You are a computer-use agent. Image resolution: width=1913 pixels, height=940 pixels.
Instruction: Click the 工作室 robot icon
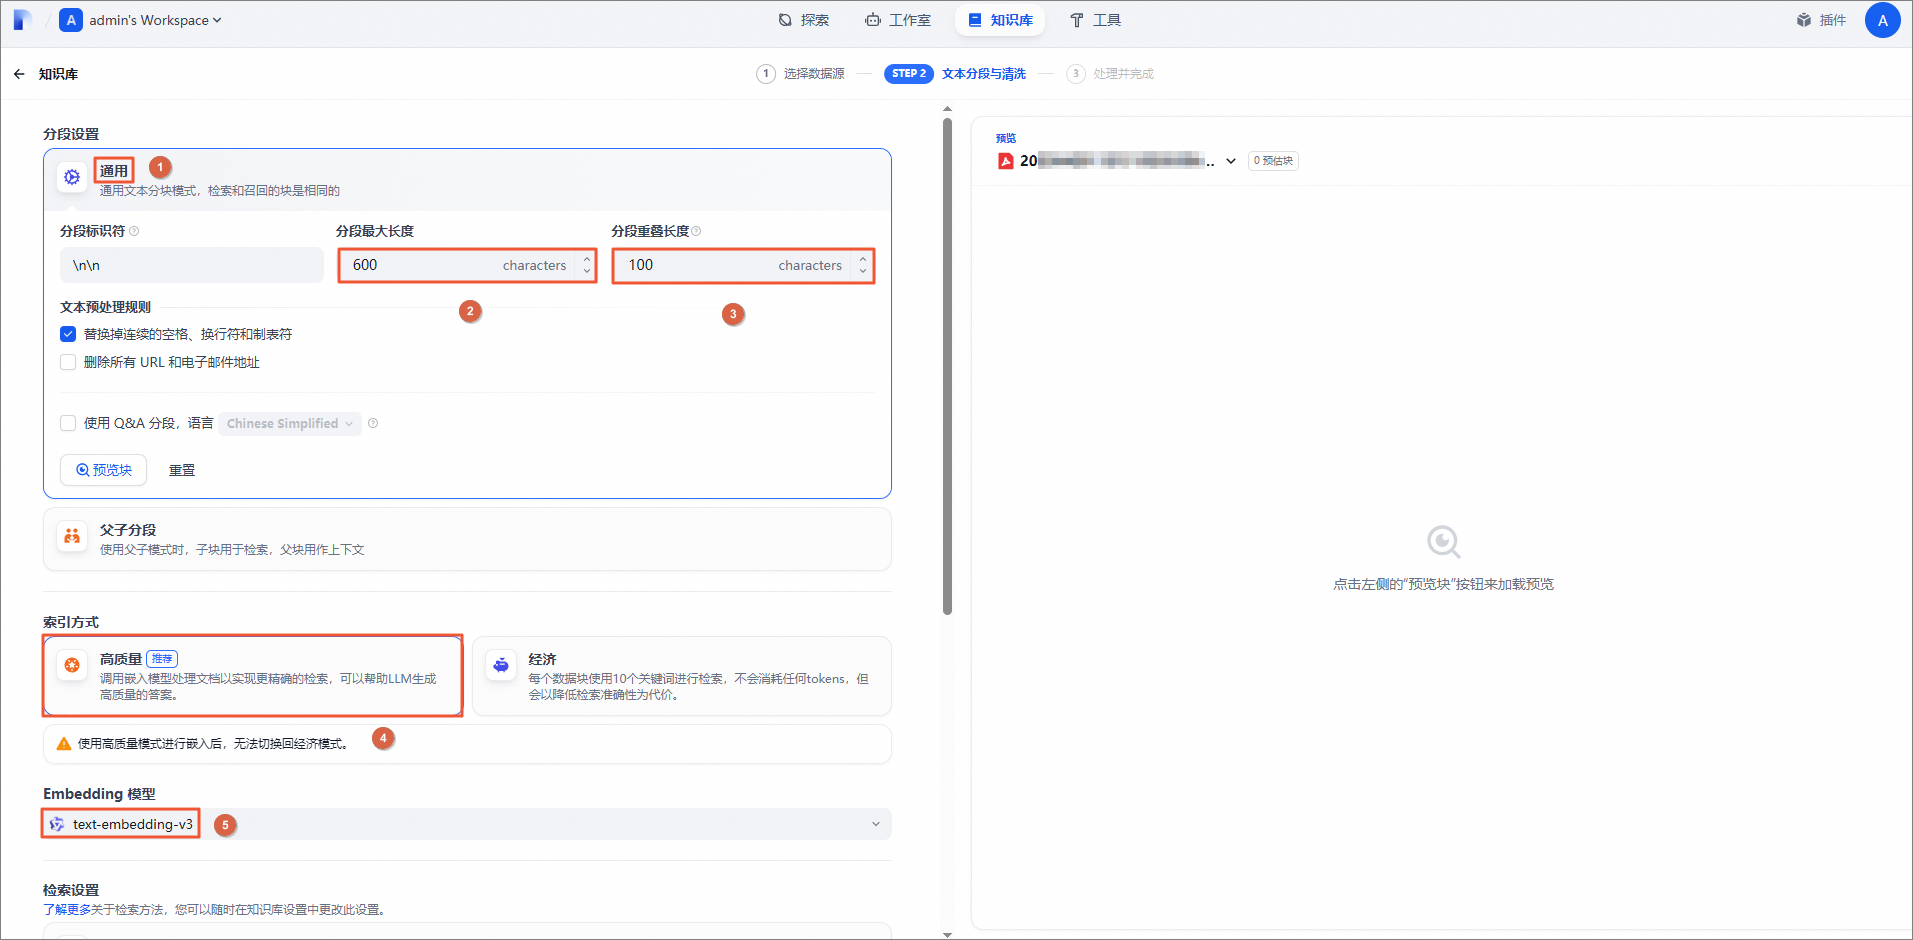pos(873,20)
